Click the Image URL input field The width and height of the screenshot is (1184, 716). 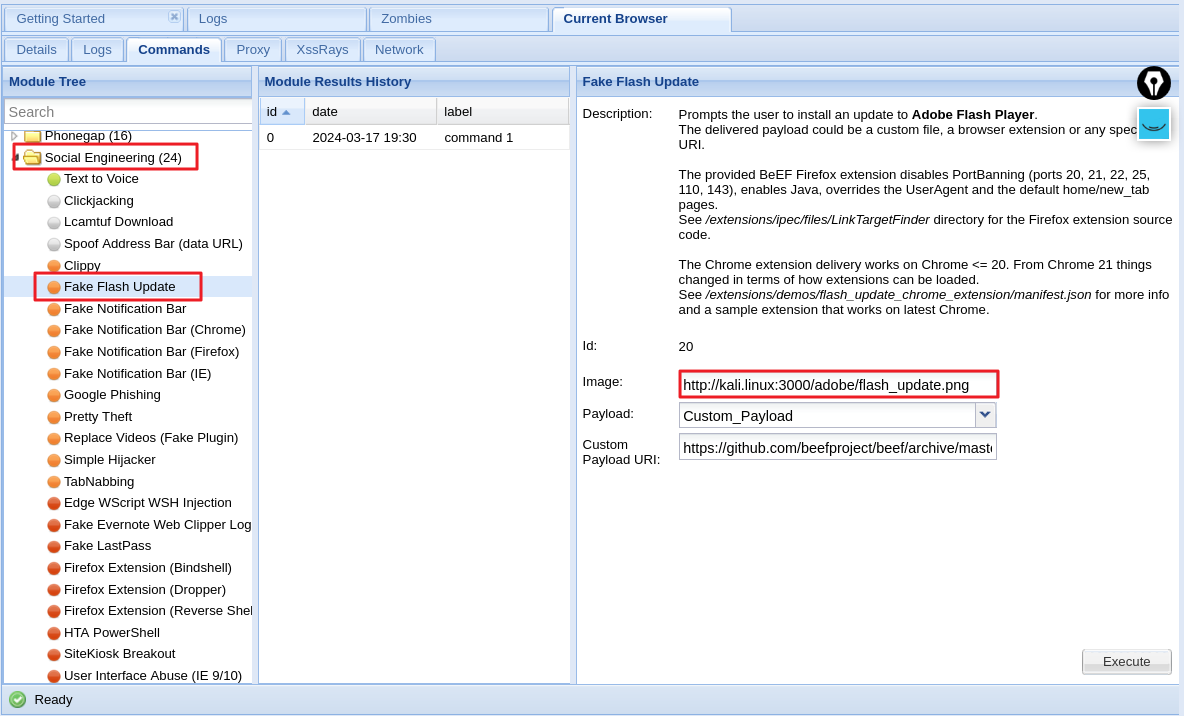838,384
